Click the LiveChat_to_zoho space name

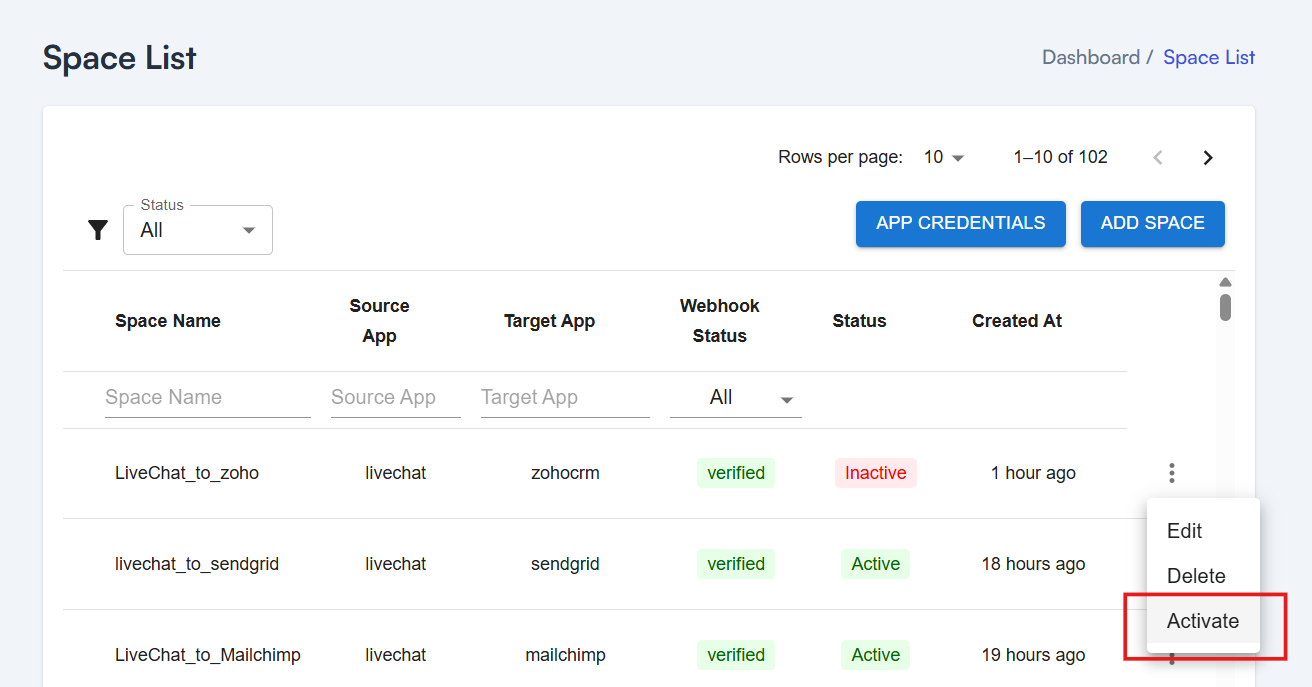point(187,473)
